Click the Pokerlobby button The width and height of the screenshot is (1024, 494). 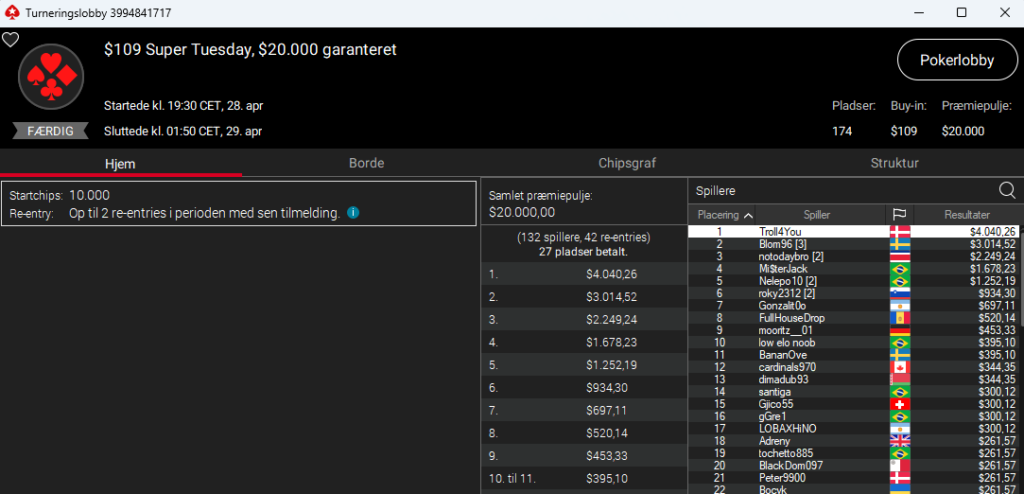pyautogui.click(x=957, y=60)
